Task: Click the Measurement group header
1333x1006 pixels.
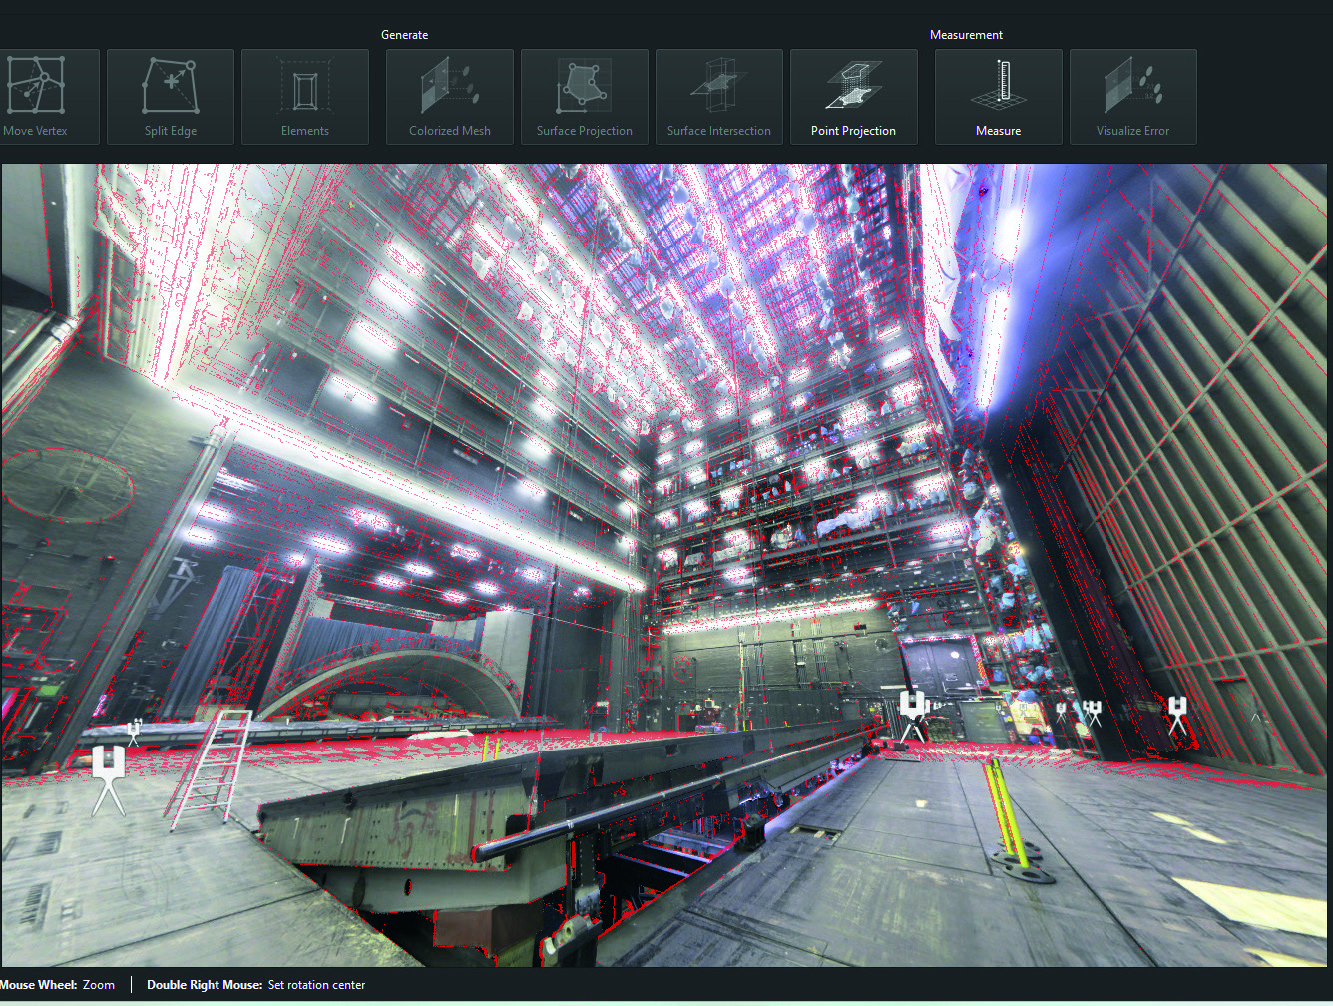Action: [x=966, y=34]
